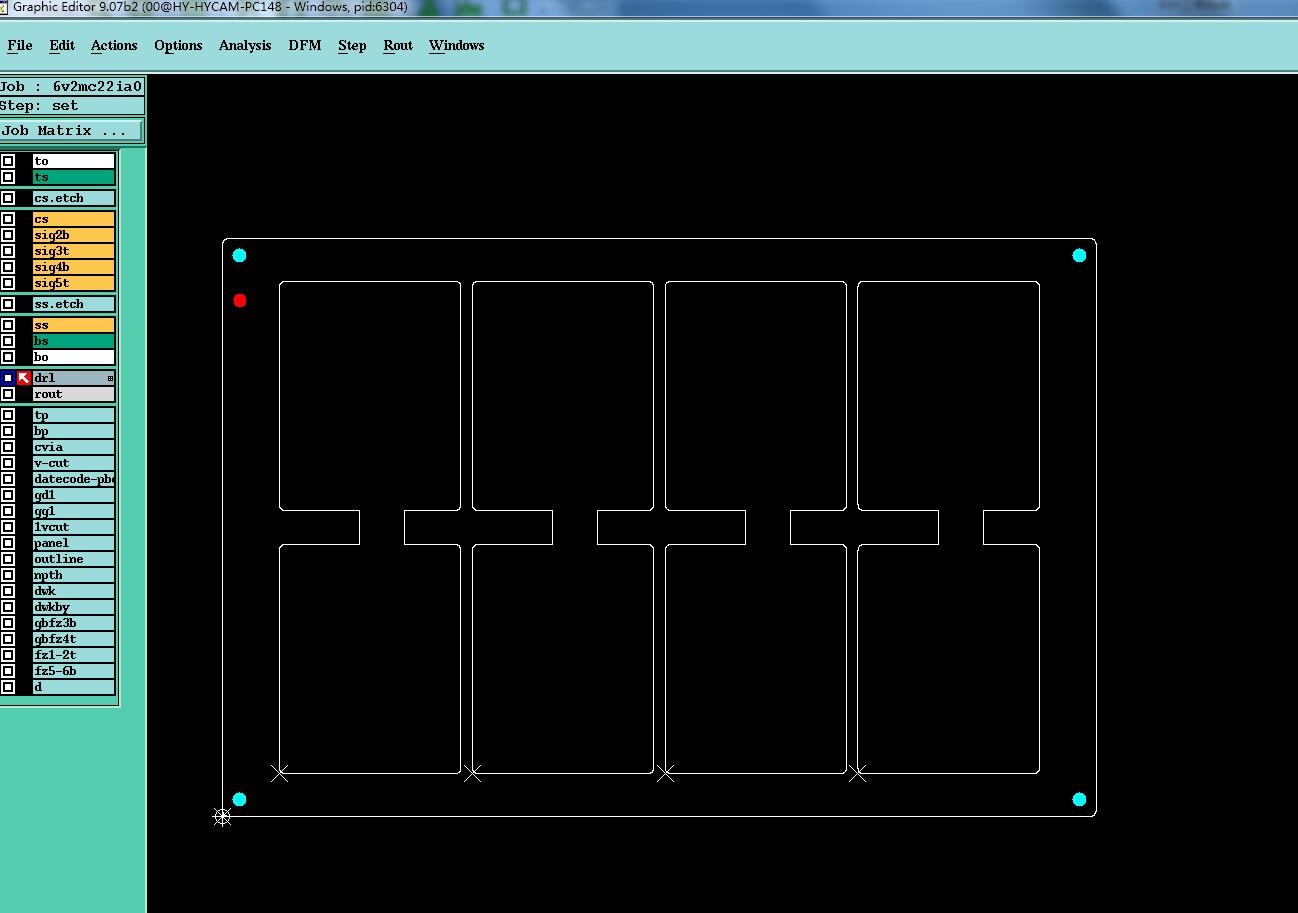Select the red drill pad on the canvas

(x=240, y=300)
